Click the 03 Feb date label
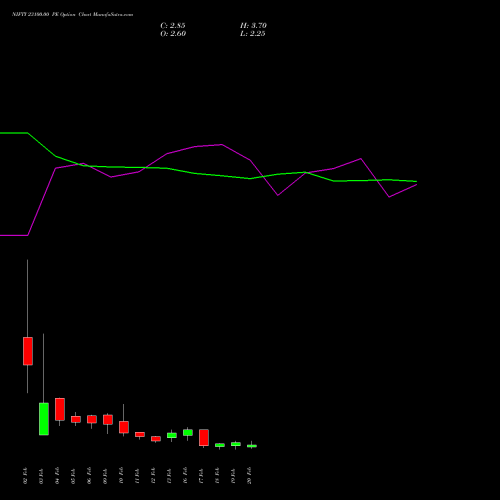This screenshot has width=500, height=500. tap(42, 476)
